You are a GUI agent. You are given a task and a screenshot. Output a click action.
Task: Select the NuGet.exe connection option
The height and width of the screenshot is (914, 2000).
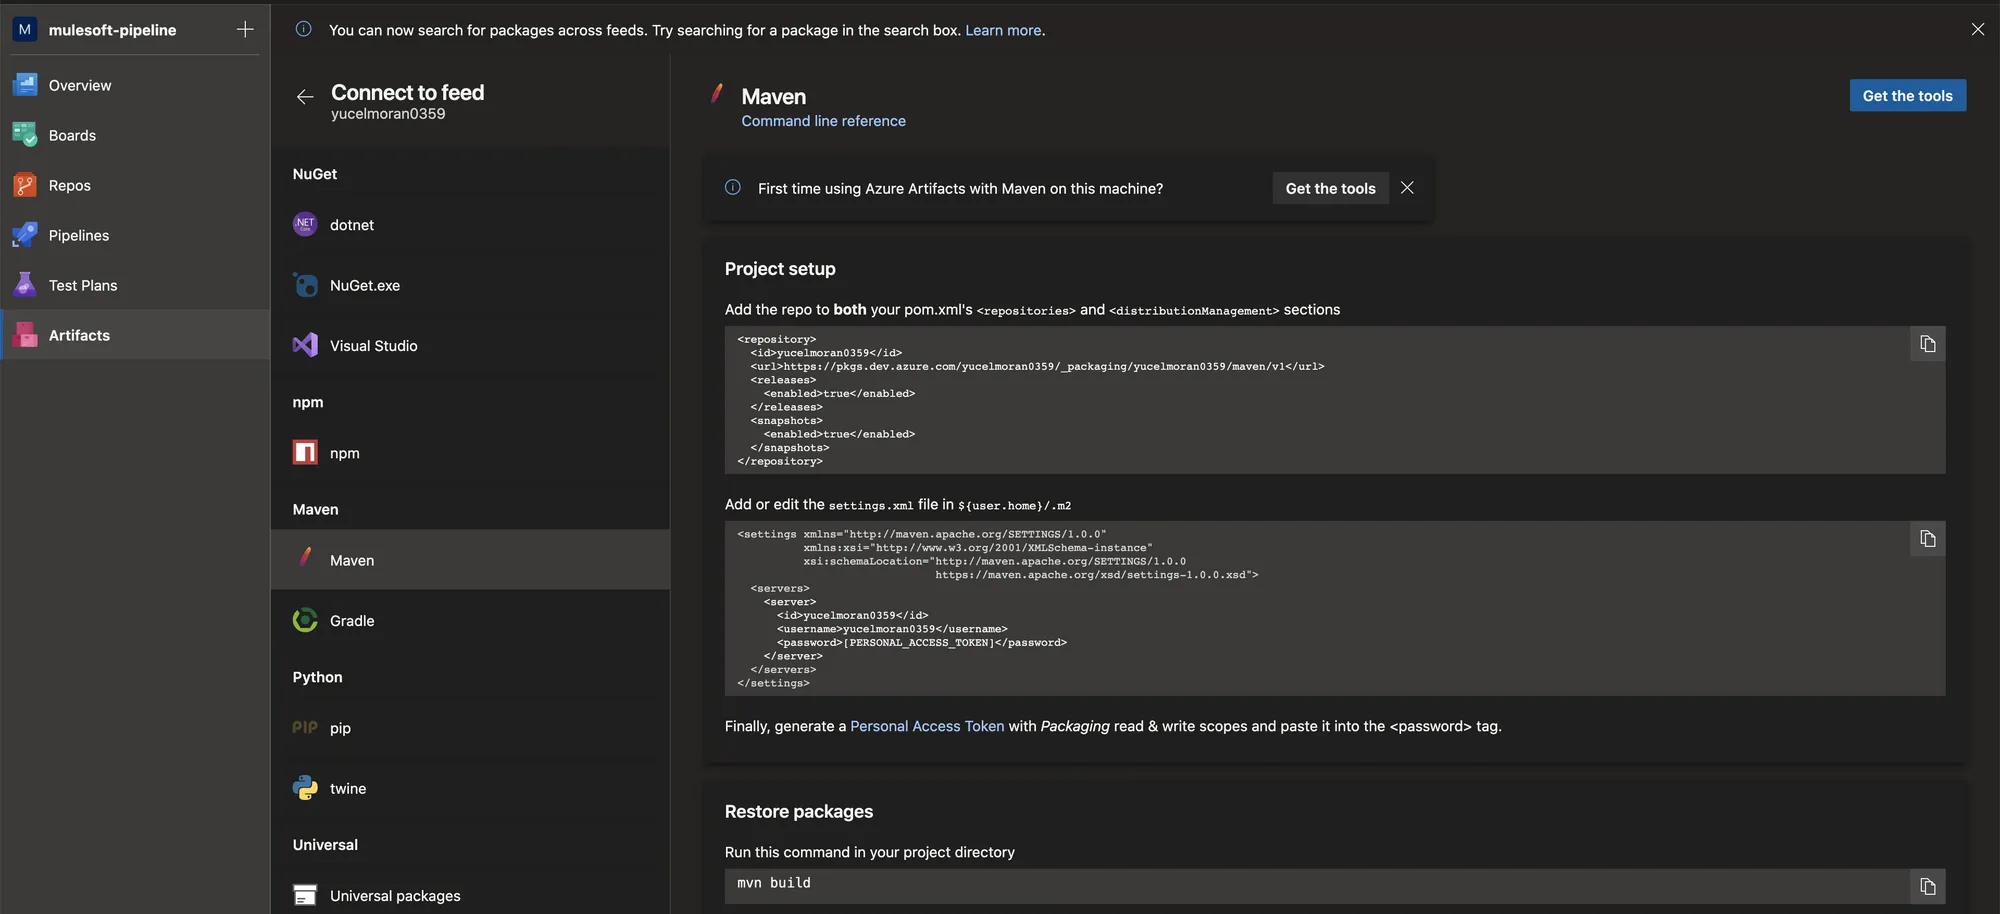(x=470, y=285)
